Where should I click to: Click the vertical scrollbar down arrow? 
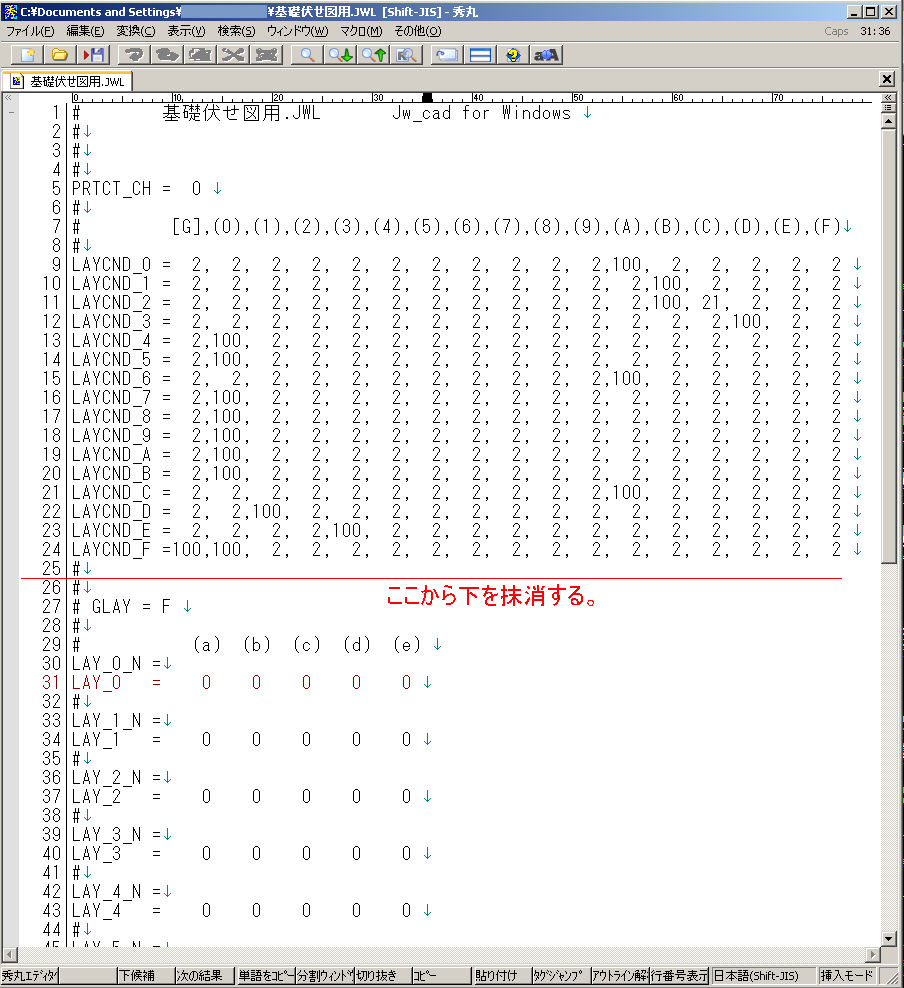point(888,938)
